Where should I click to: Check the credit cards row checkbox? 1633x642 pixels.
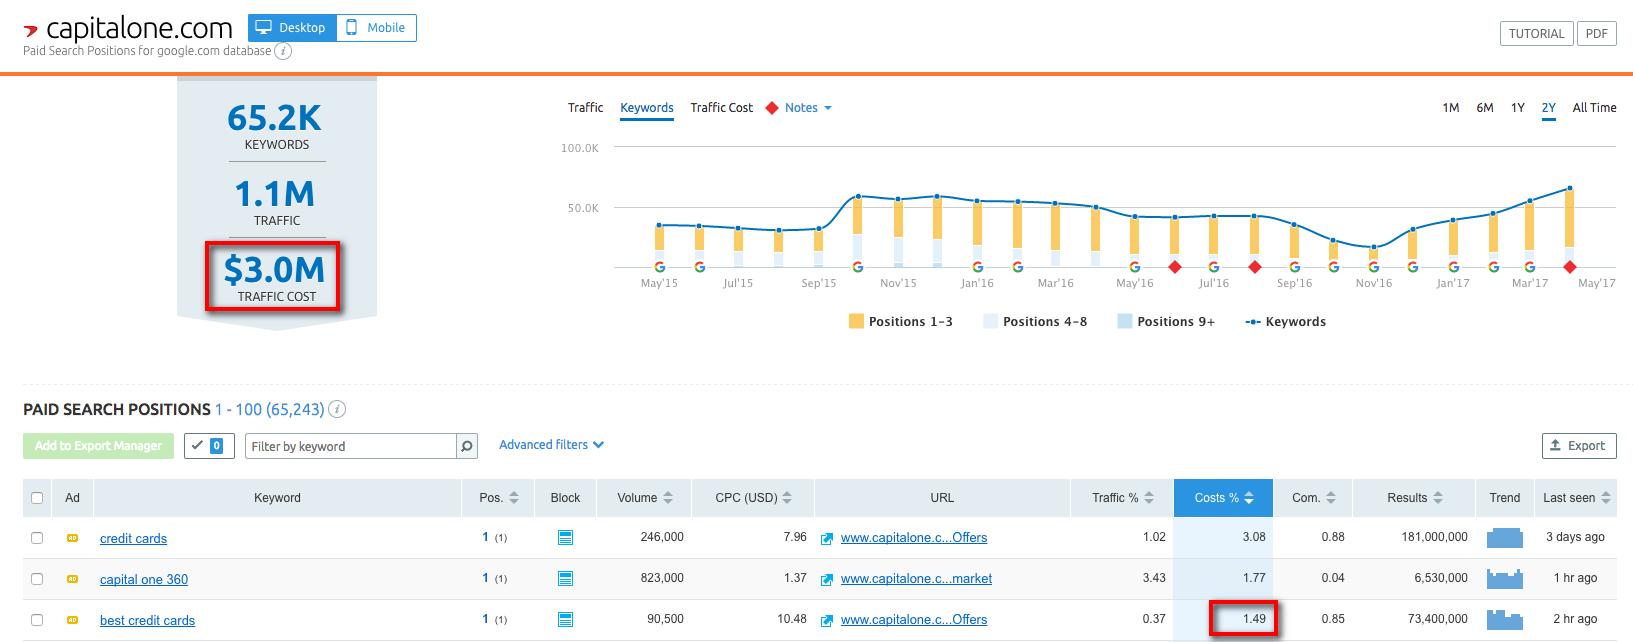tap(37, 538)
